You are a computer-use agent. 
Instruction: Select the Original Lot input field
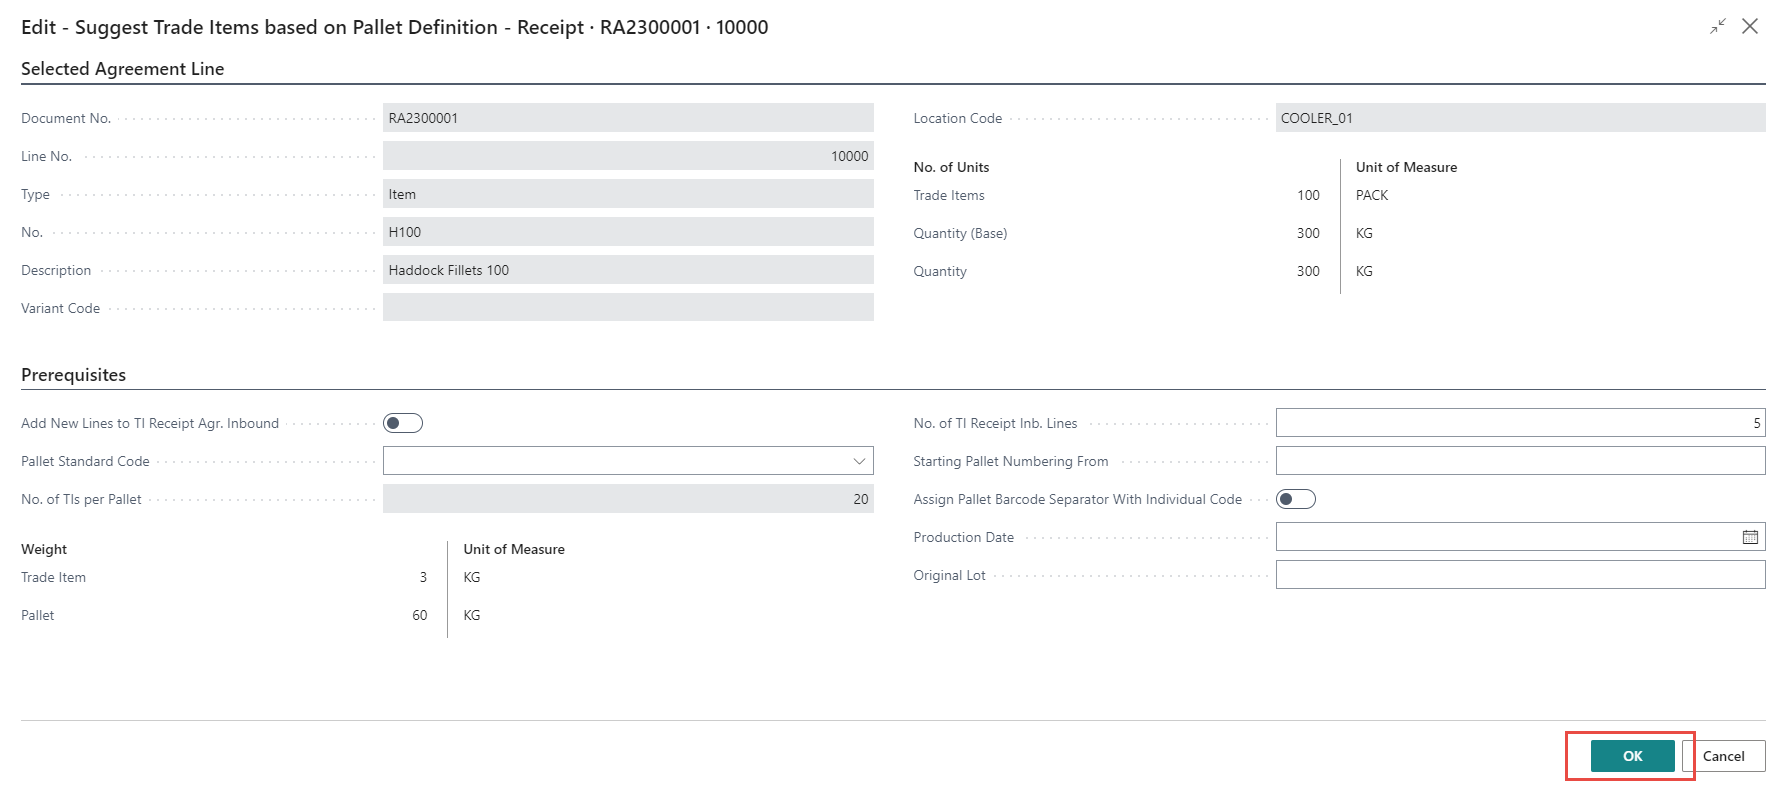pyautogui.click(x=1518, y=575)
